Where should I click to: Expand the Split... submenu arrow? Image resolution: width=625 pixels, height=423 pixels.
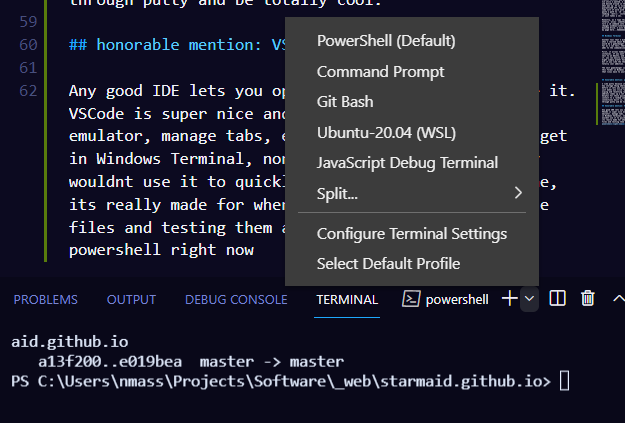[x=518, y=193]
